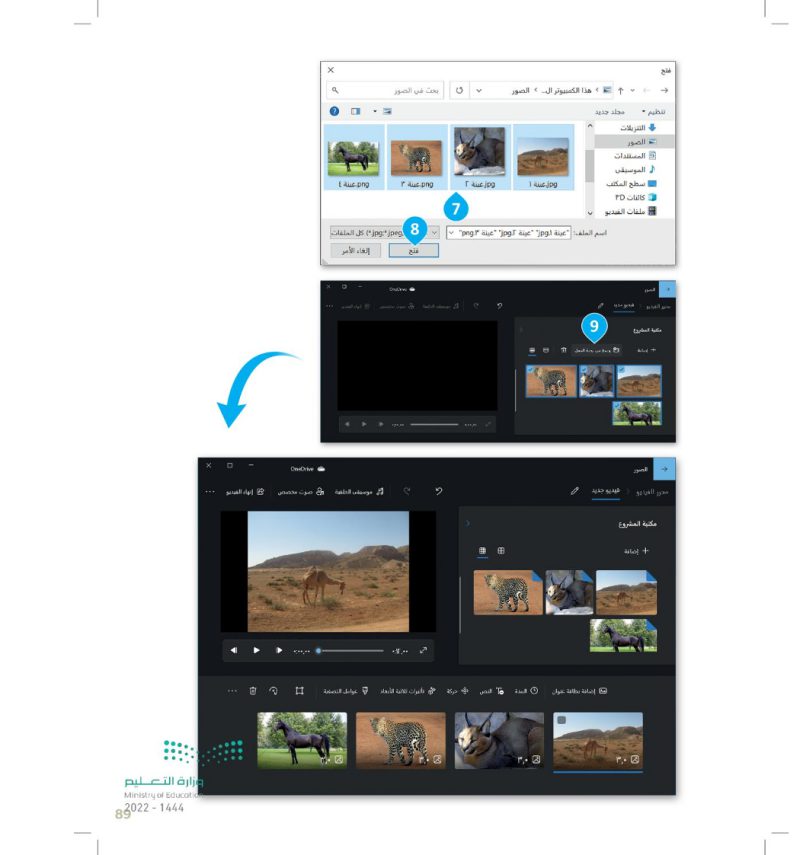Switch project library to small thumbnails view
Screen dimensions: 800x855
pyautogui.click(x=501, y=550)
